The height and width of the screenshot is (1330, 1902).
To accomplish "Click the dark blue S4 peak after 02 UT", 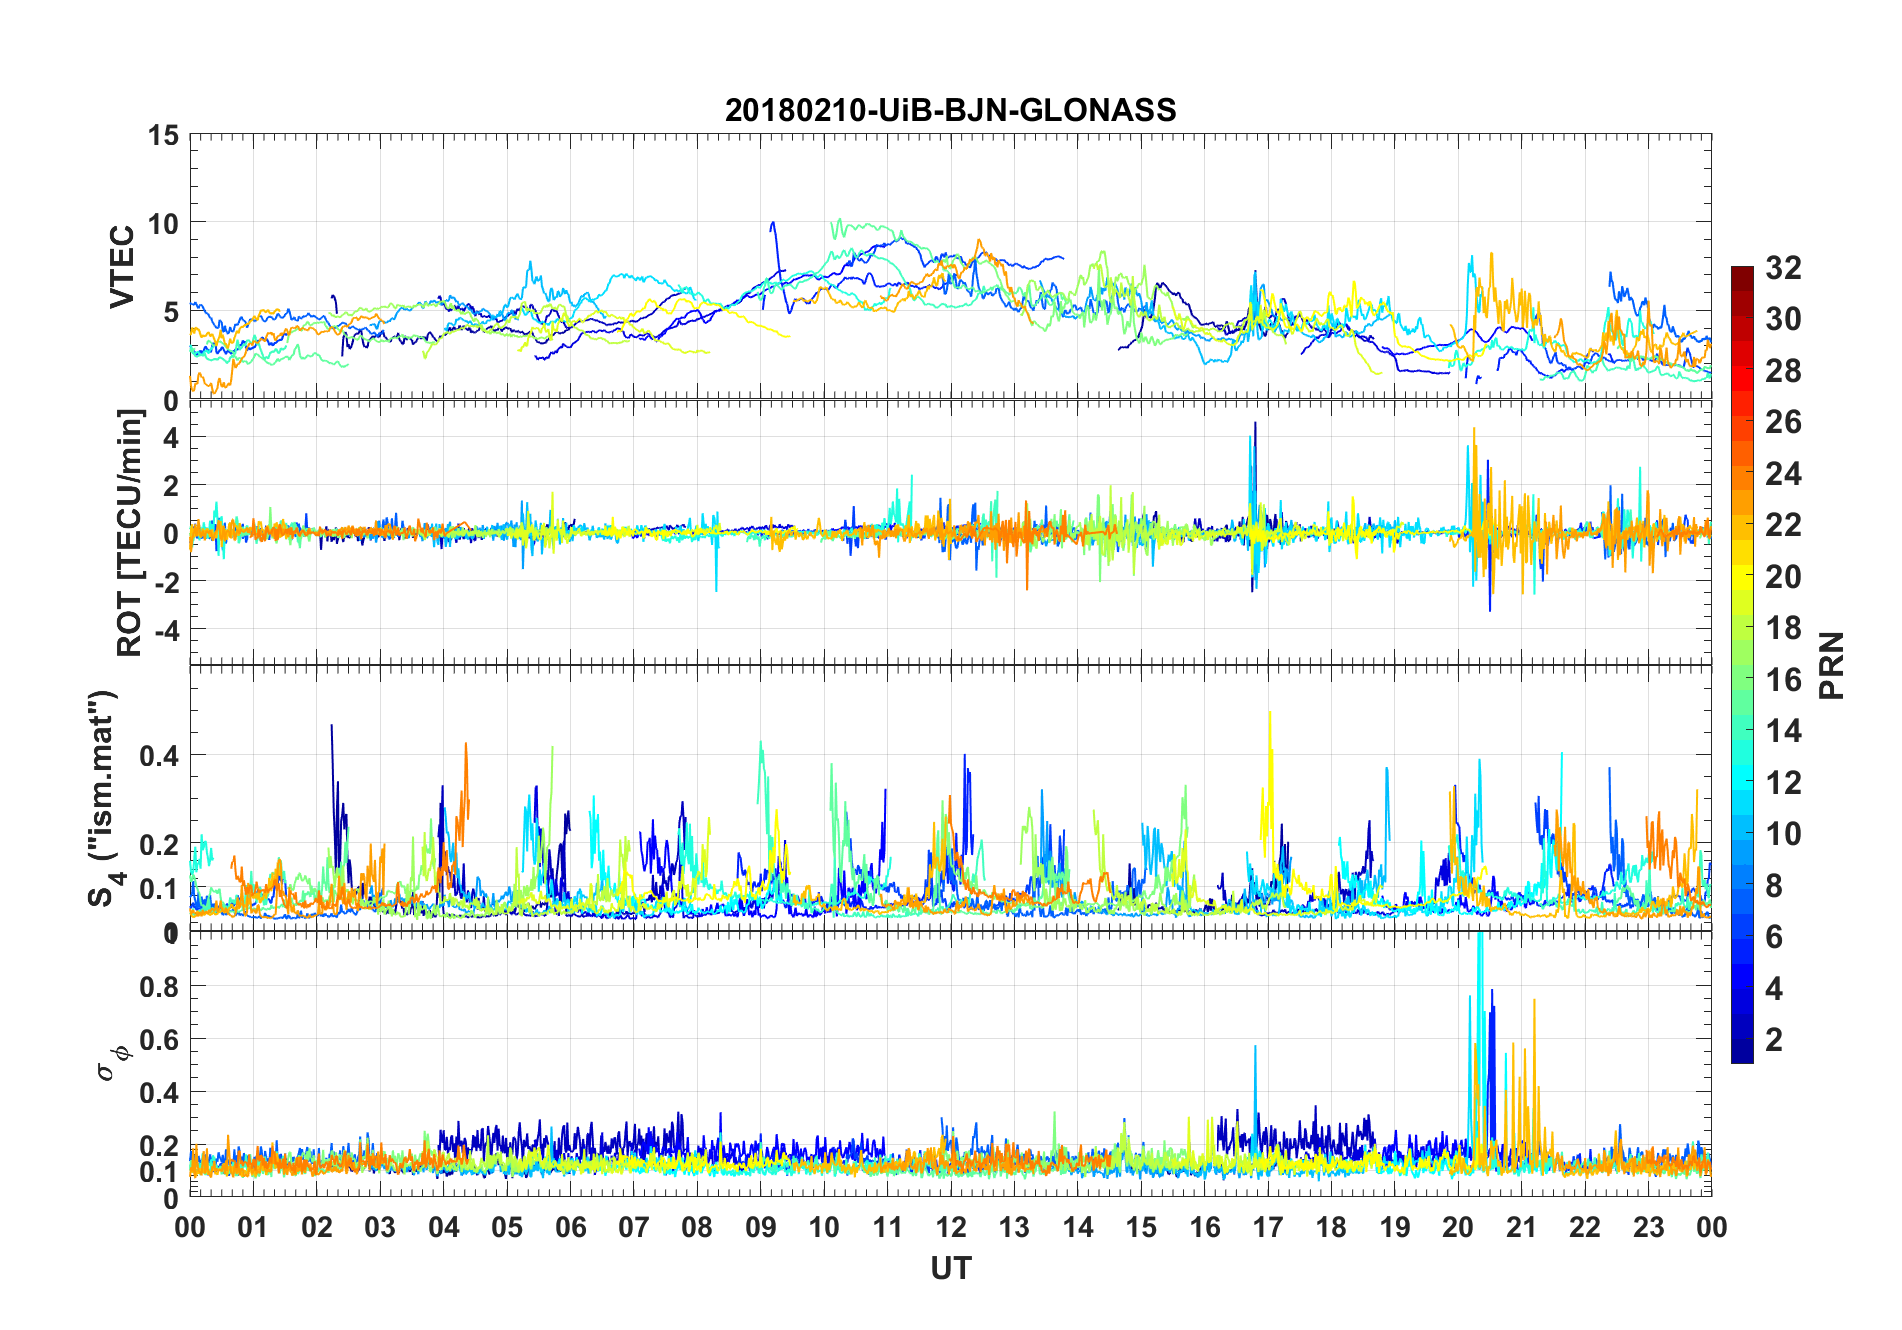I will click(x=333, y=790).
